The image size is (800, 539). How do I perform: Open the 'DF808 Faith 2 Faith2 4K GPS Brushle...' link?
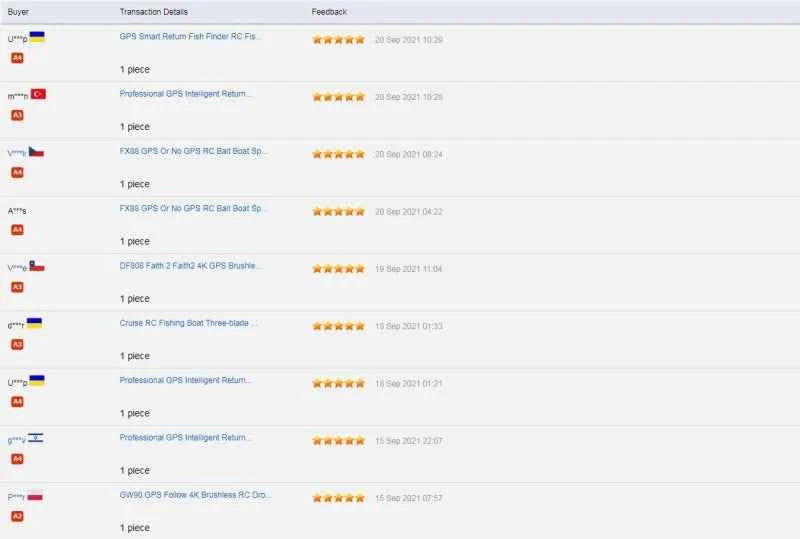click(x=191, y=265)
